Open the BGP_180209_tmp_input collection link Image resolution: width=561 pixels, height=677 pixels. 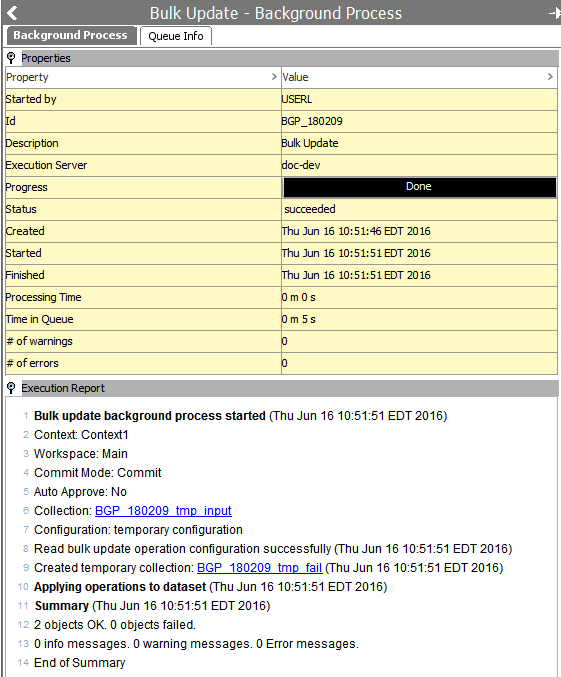(163, 511)
